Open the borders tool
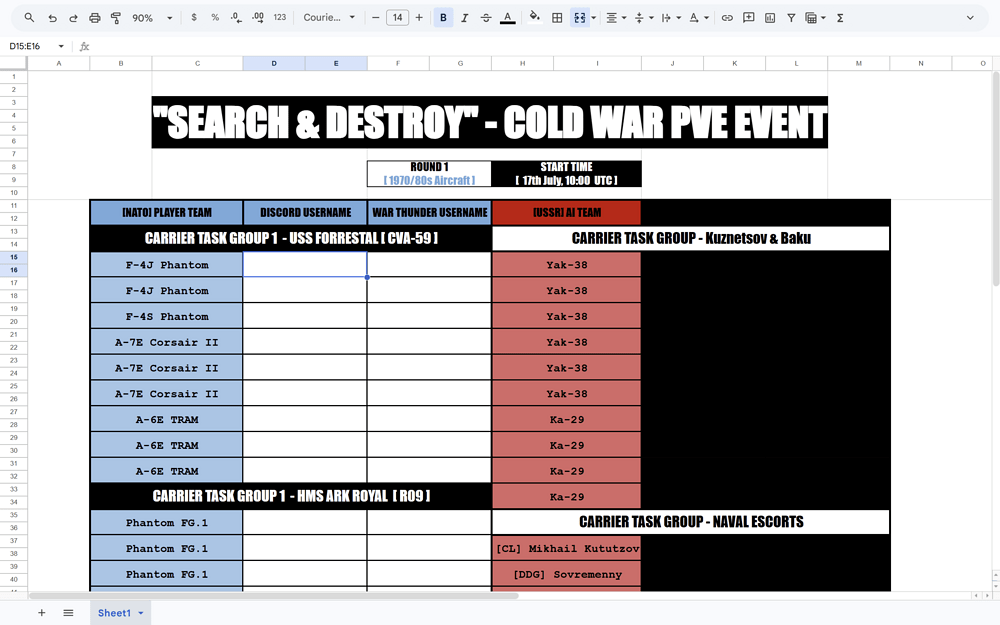 [x=557, y=18]
